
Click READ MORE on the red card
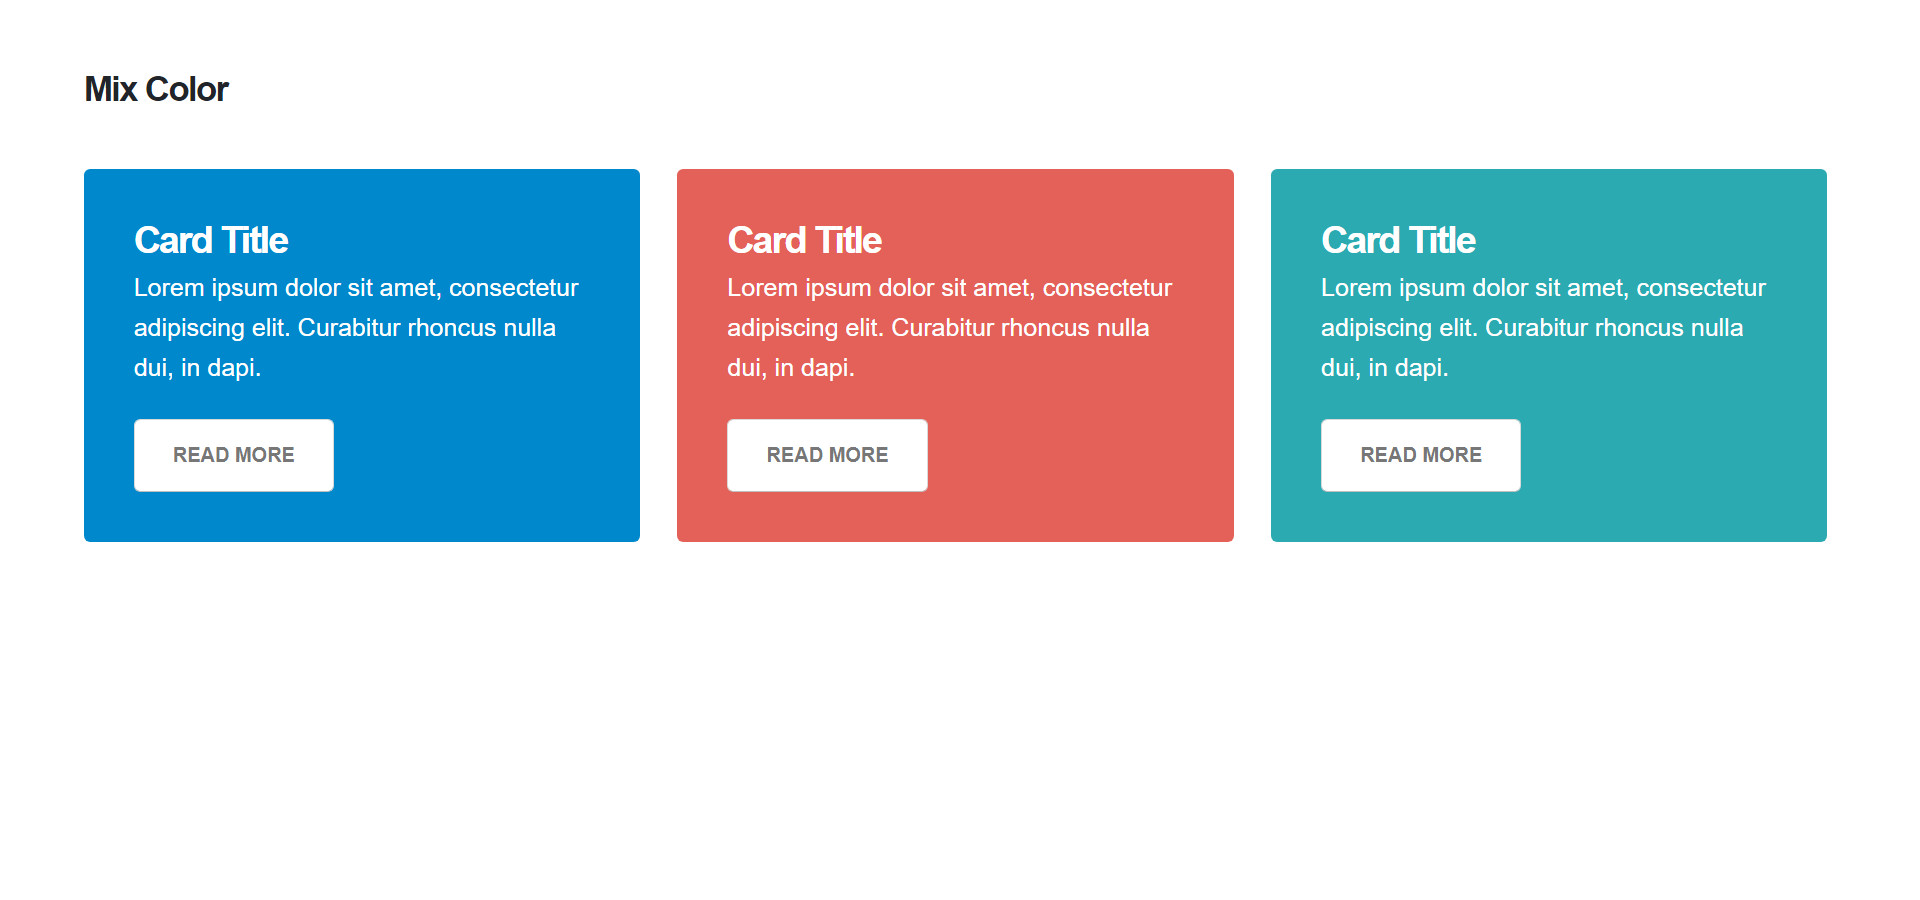pyautogui.click(x=827, y=455)
